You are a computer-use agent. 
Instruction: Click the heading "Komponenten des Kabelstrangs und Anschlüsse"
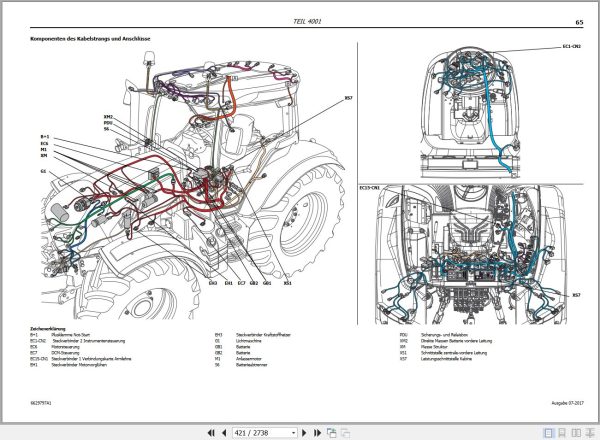pos(90,39)
